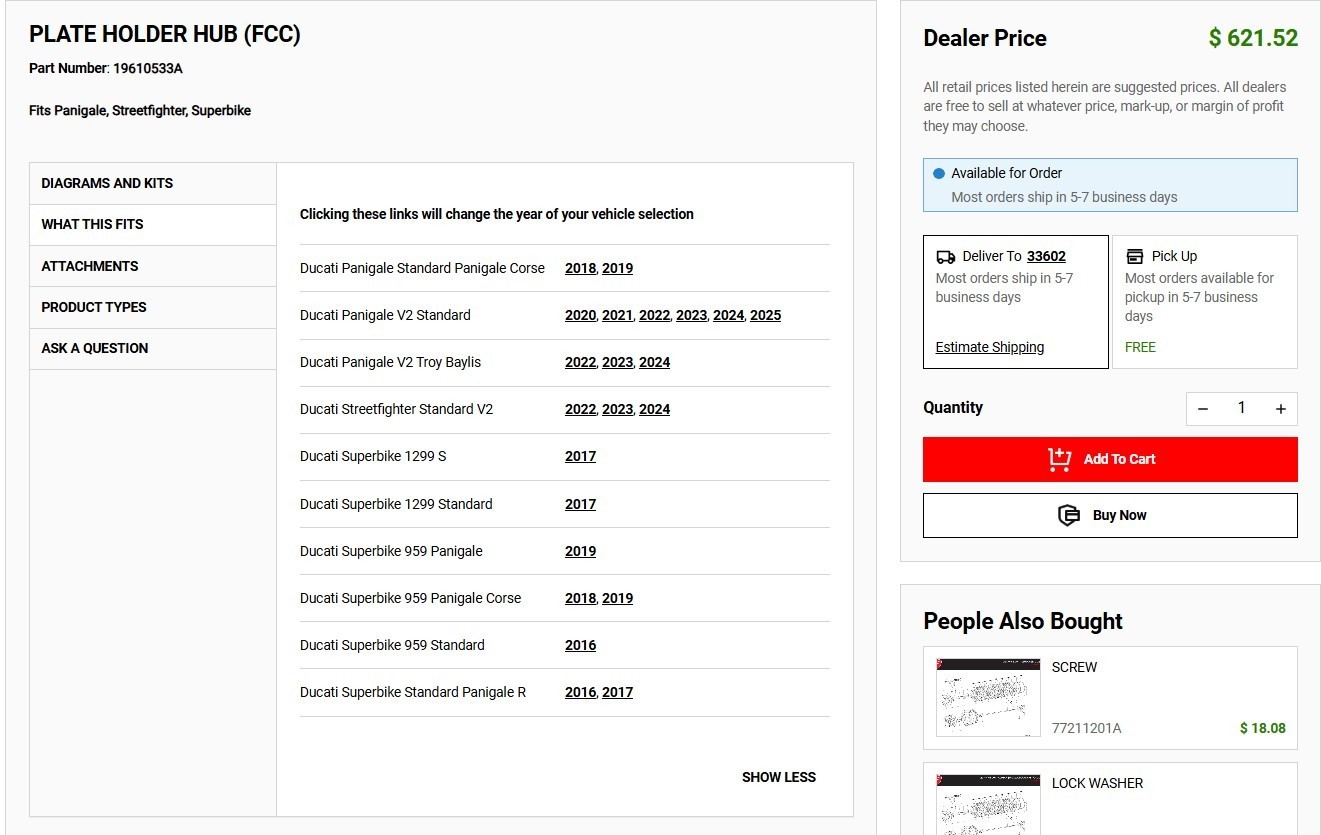This screenshot has width=1321, height=835.
Task: Decrease quantity with the minus button
Action: (1203, 409)
